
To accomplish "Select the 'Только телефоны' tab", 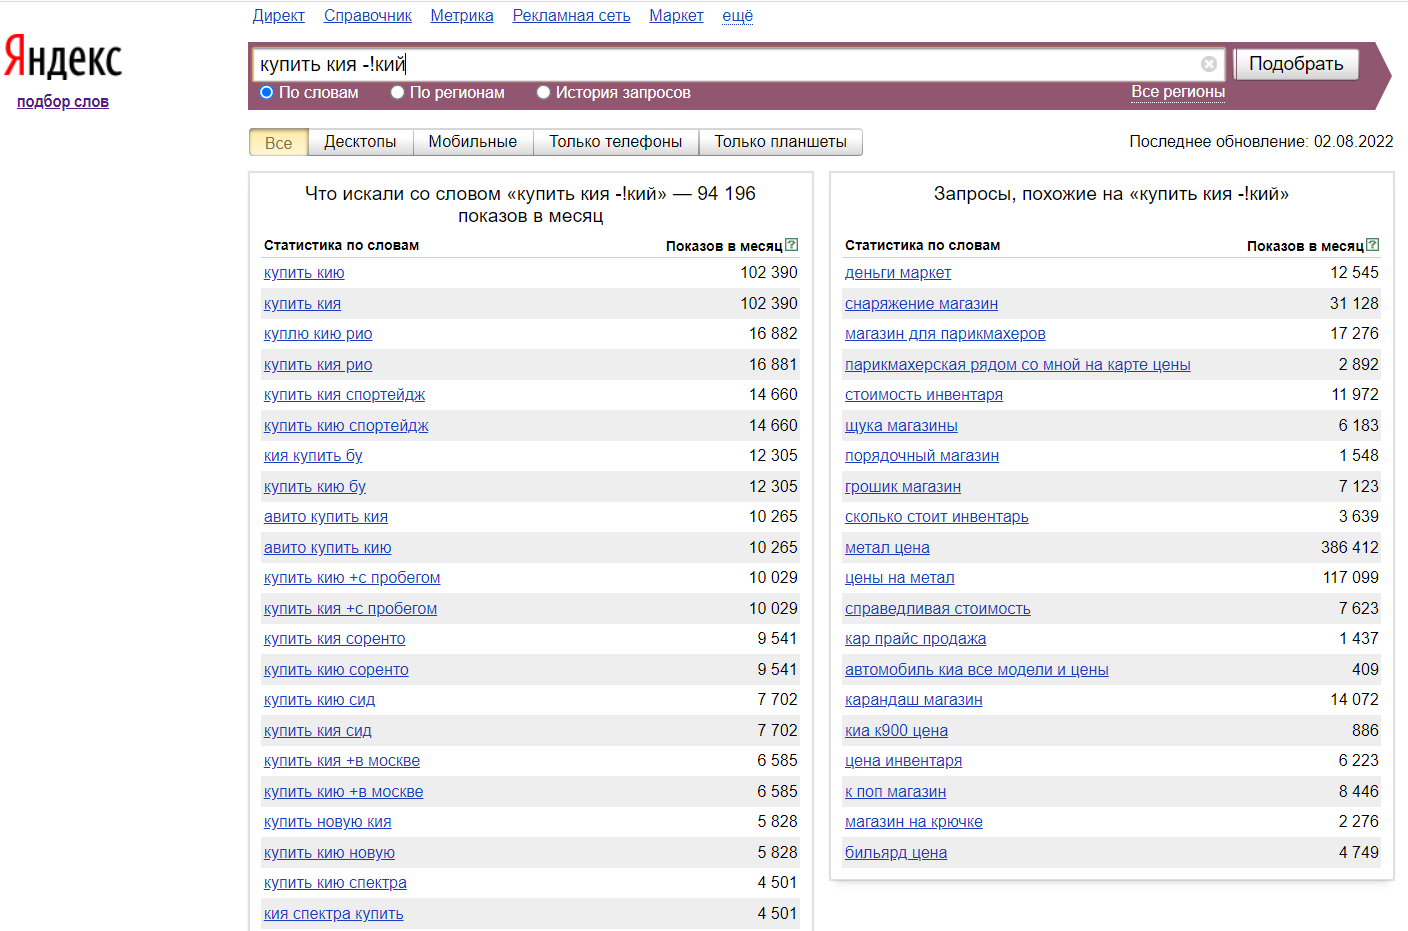I will 615,142.
